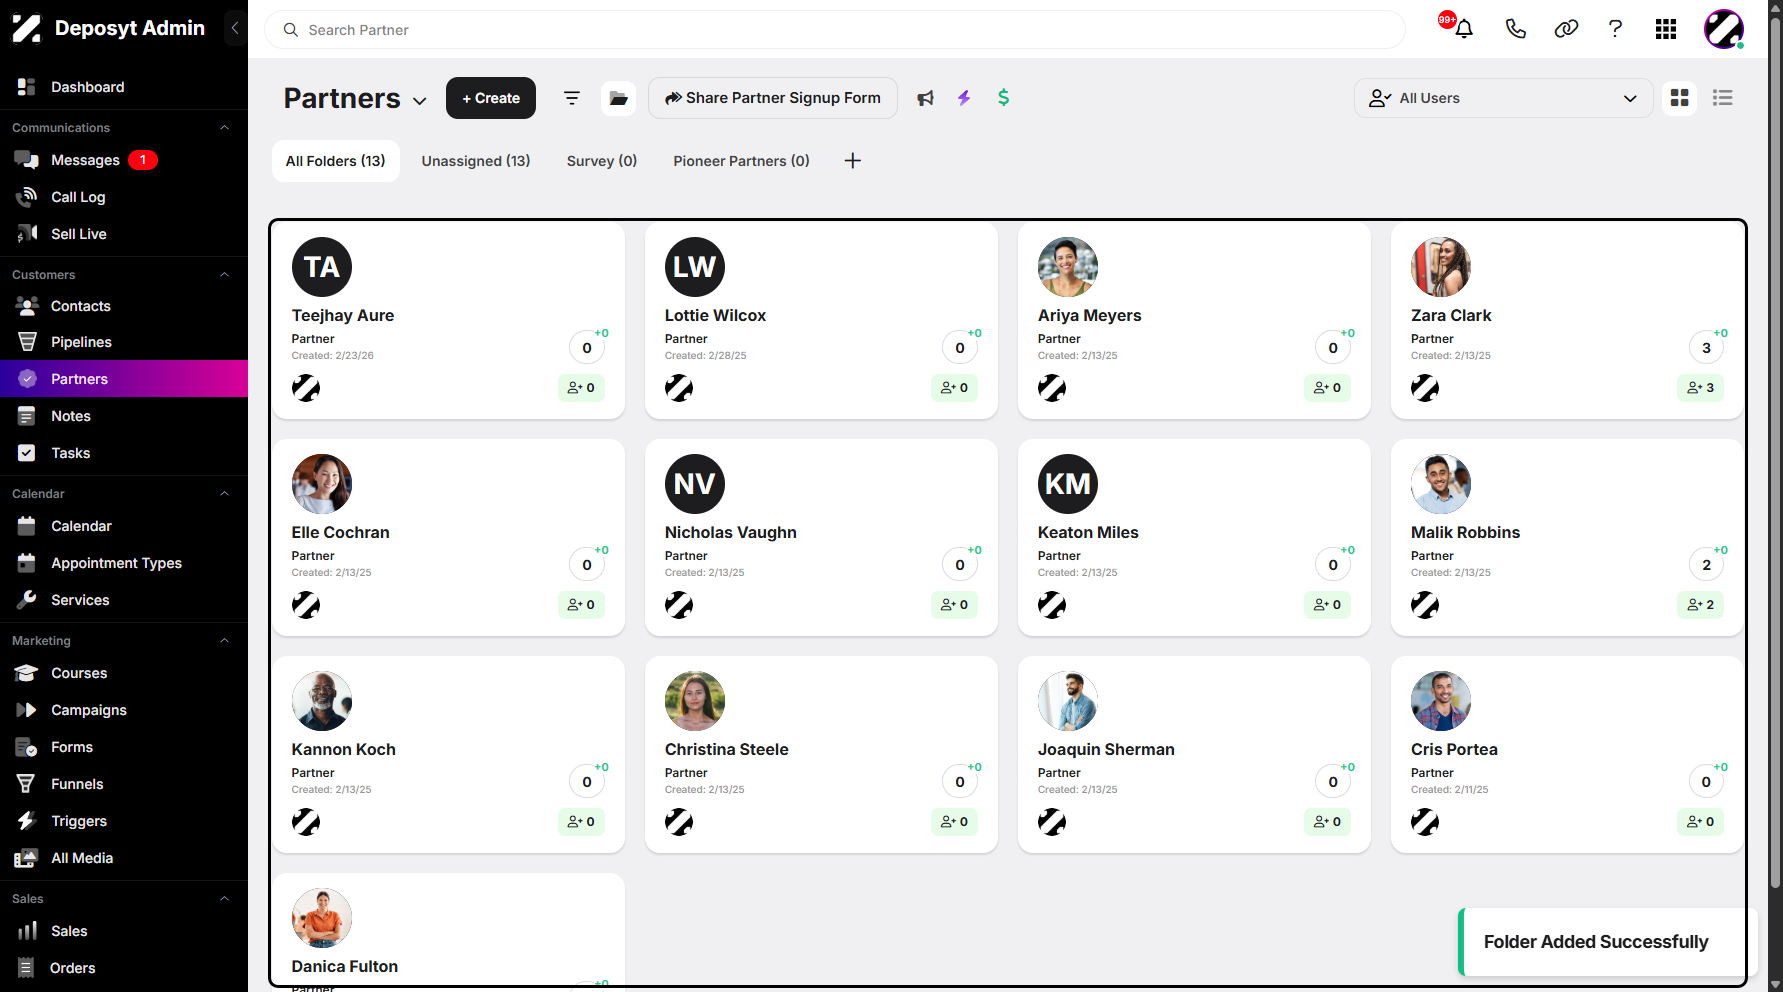The width and height of the screenshot is (1783, 992).
Task: Open the link icon in top bar
Action: tap(1566, 29)
